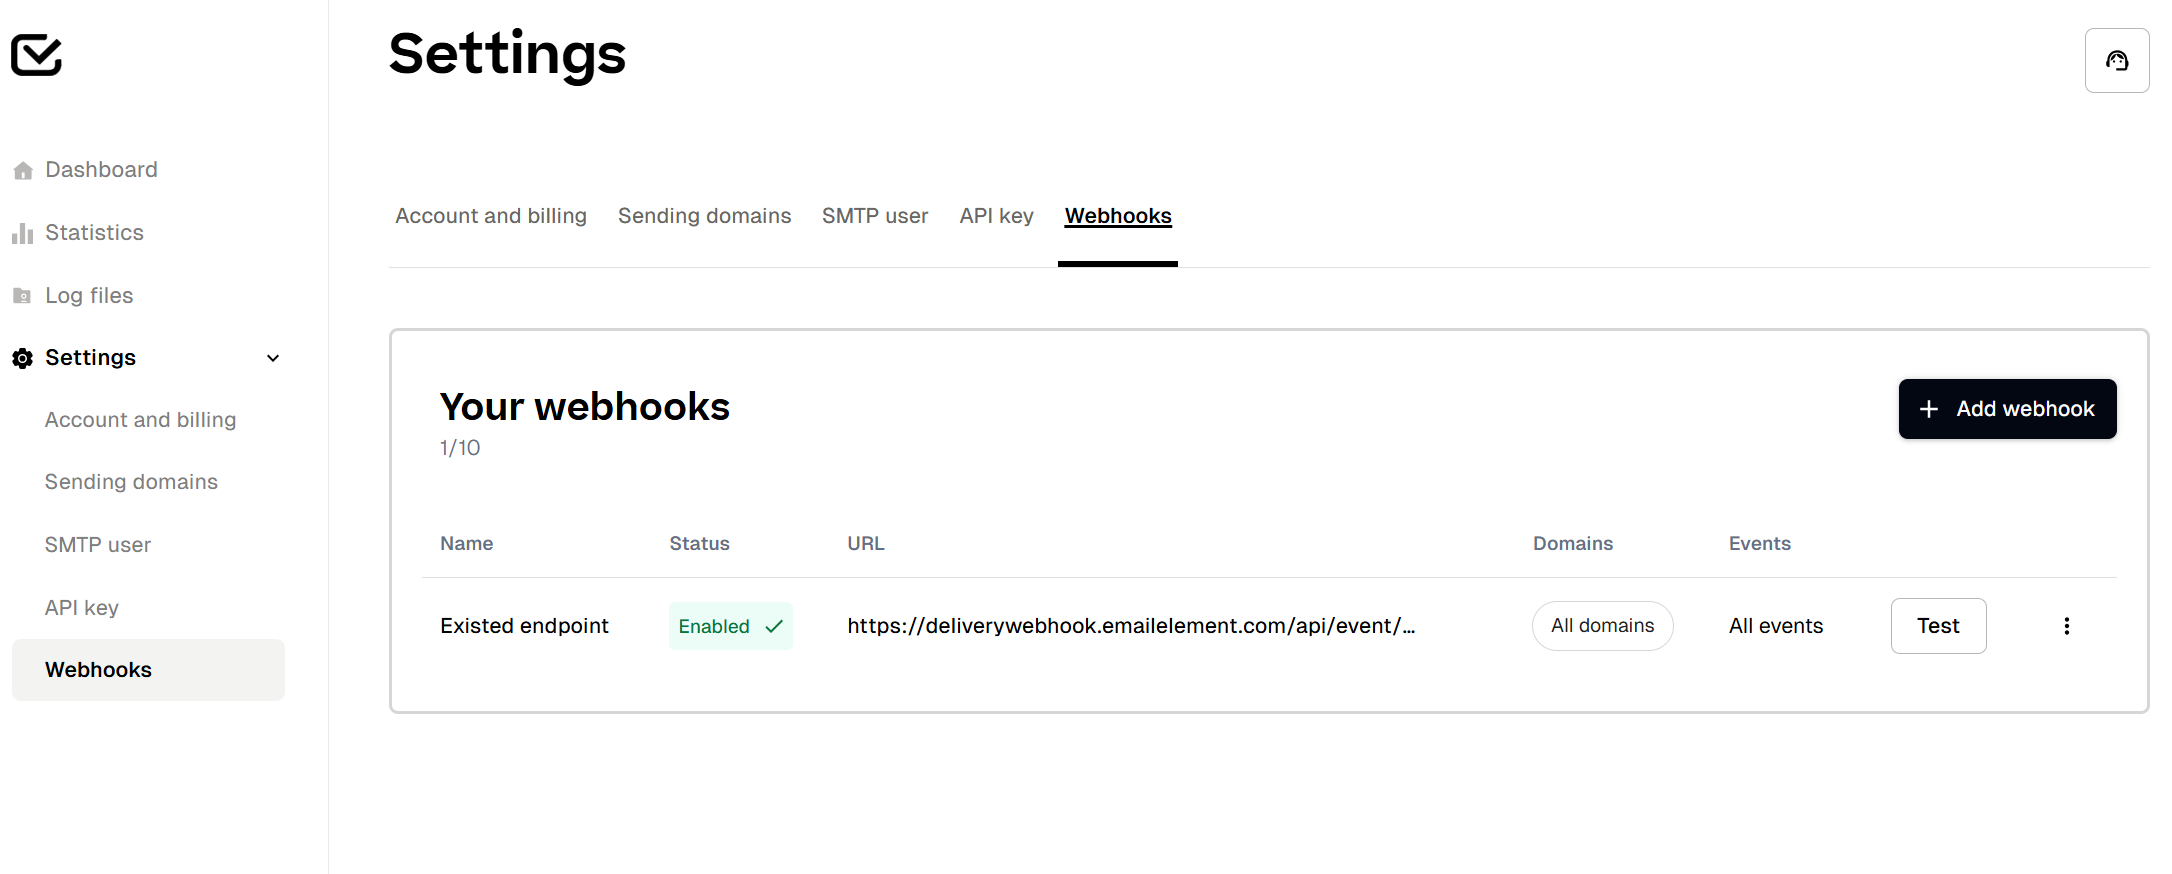Open the three-dot webhook options menu
Screen dimensions: 2172x874
coord(2066,626)
